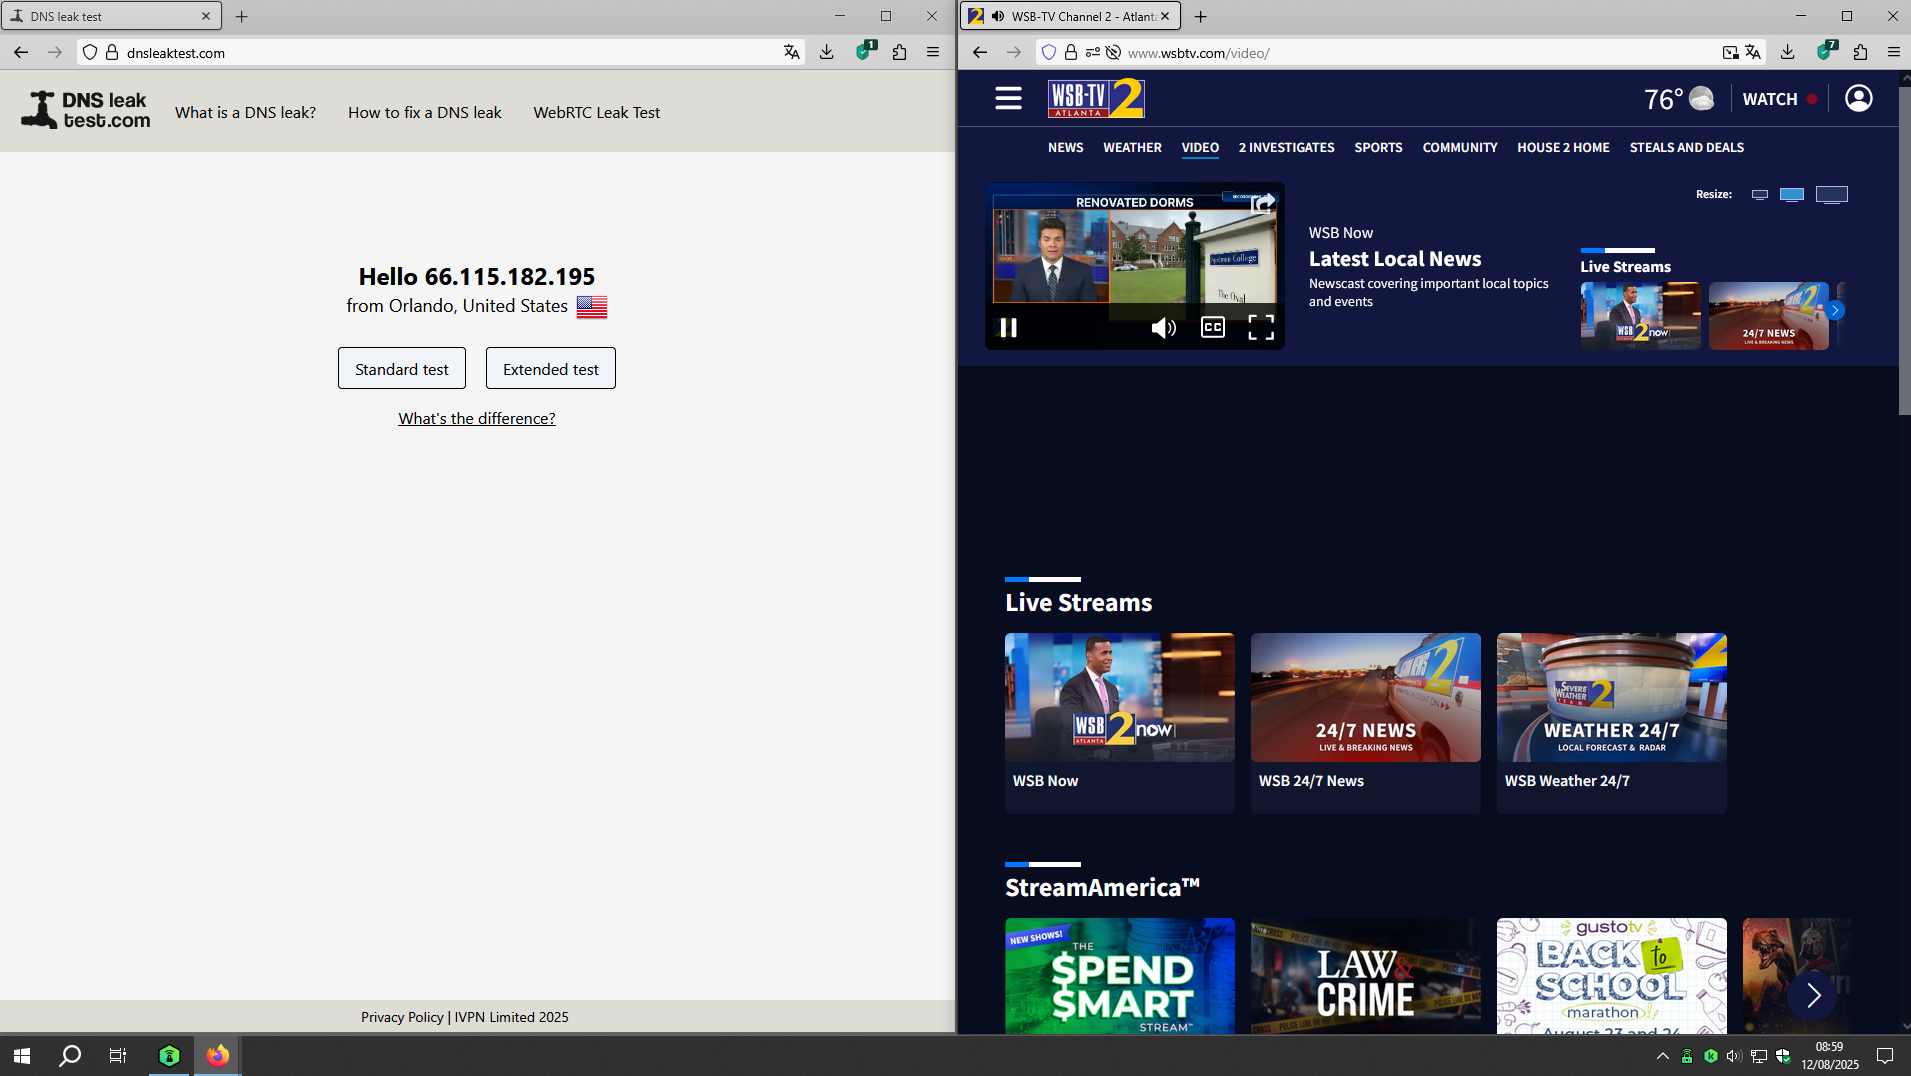The height and width of the screenshot is (1076, 1911).
Task: Go to the WEATHER section
Action: [x=1132, y=147]
